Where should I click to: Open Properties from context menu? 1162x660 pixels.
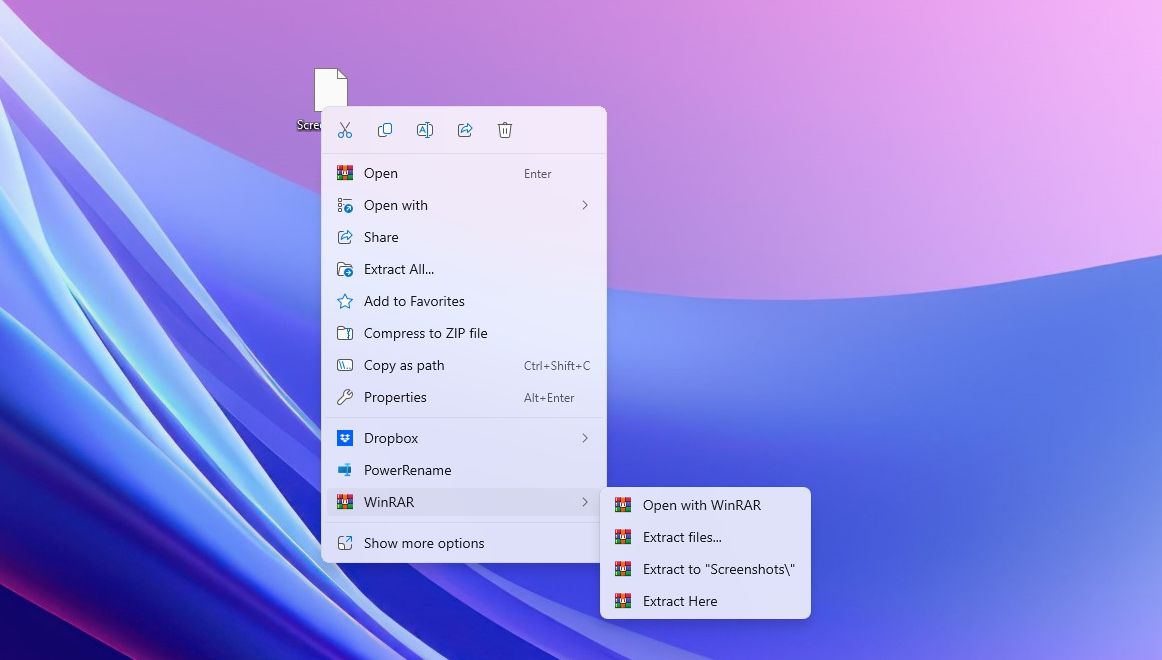point(395,397)
